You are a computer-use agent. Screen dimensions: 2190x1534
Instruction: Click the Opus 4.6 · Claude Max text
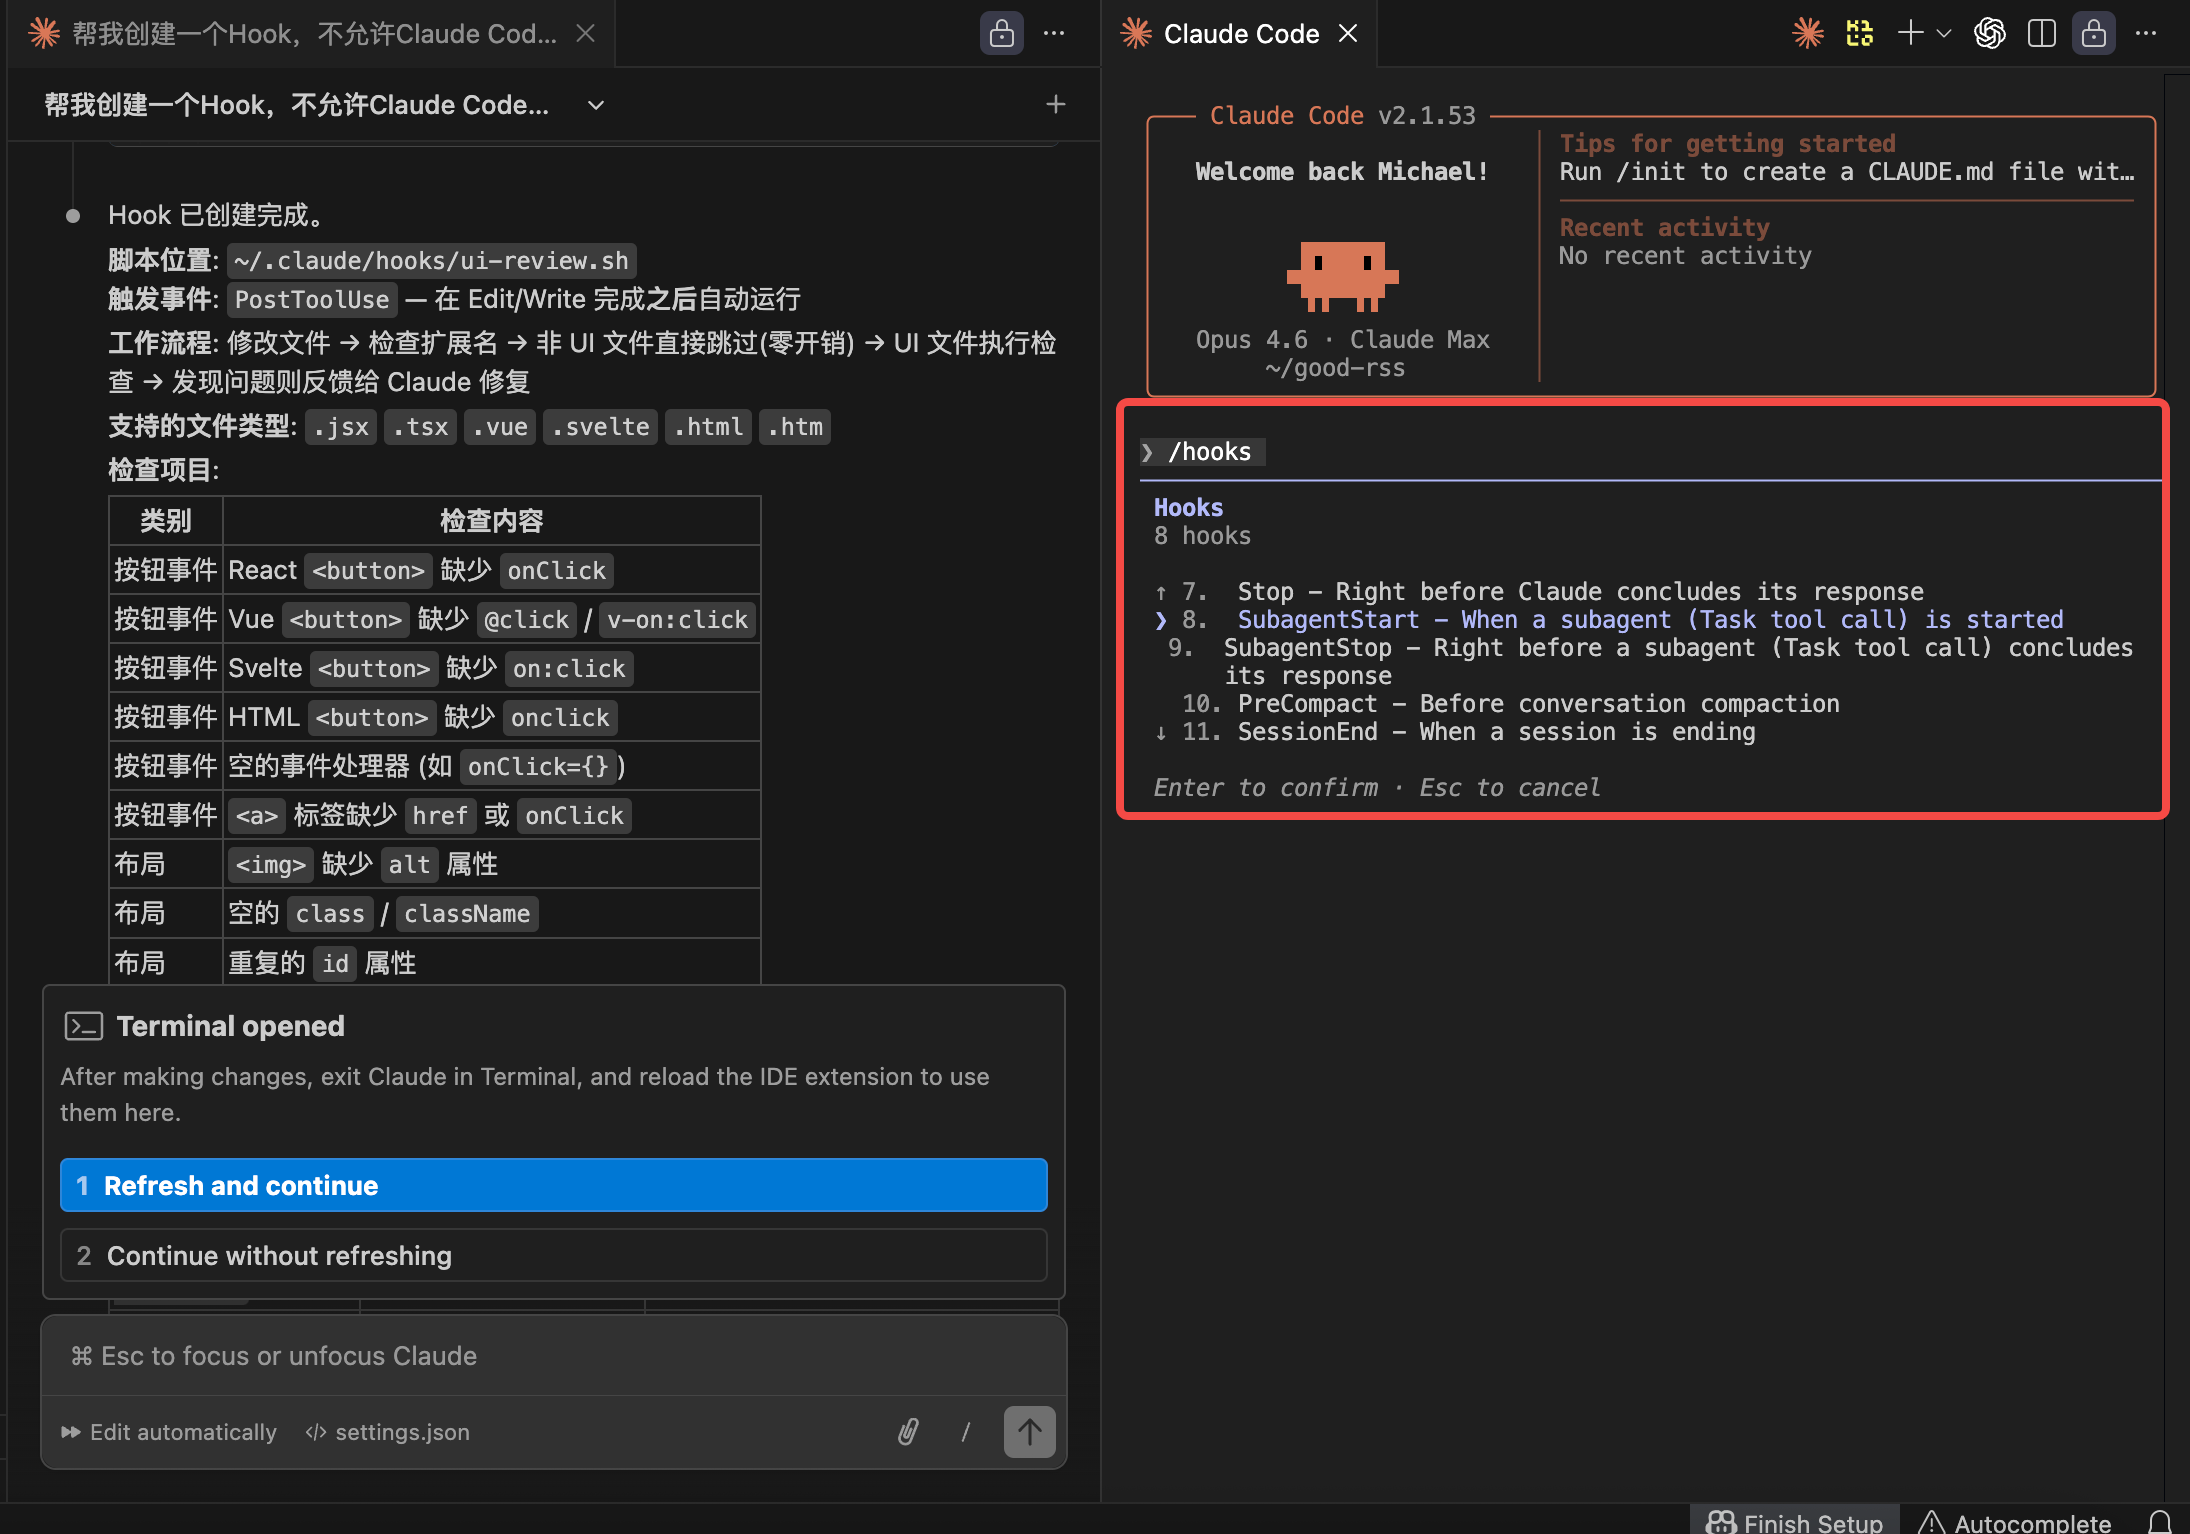pyautogui.click(x=1342, y=340)
